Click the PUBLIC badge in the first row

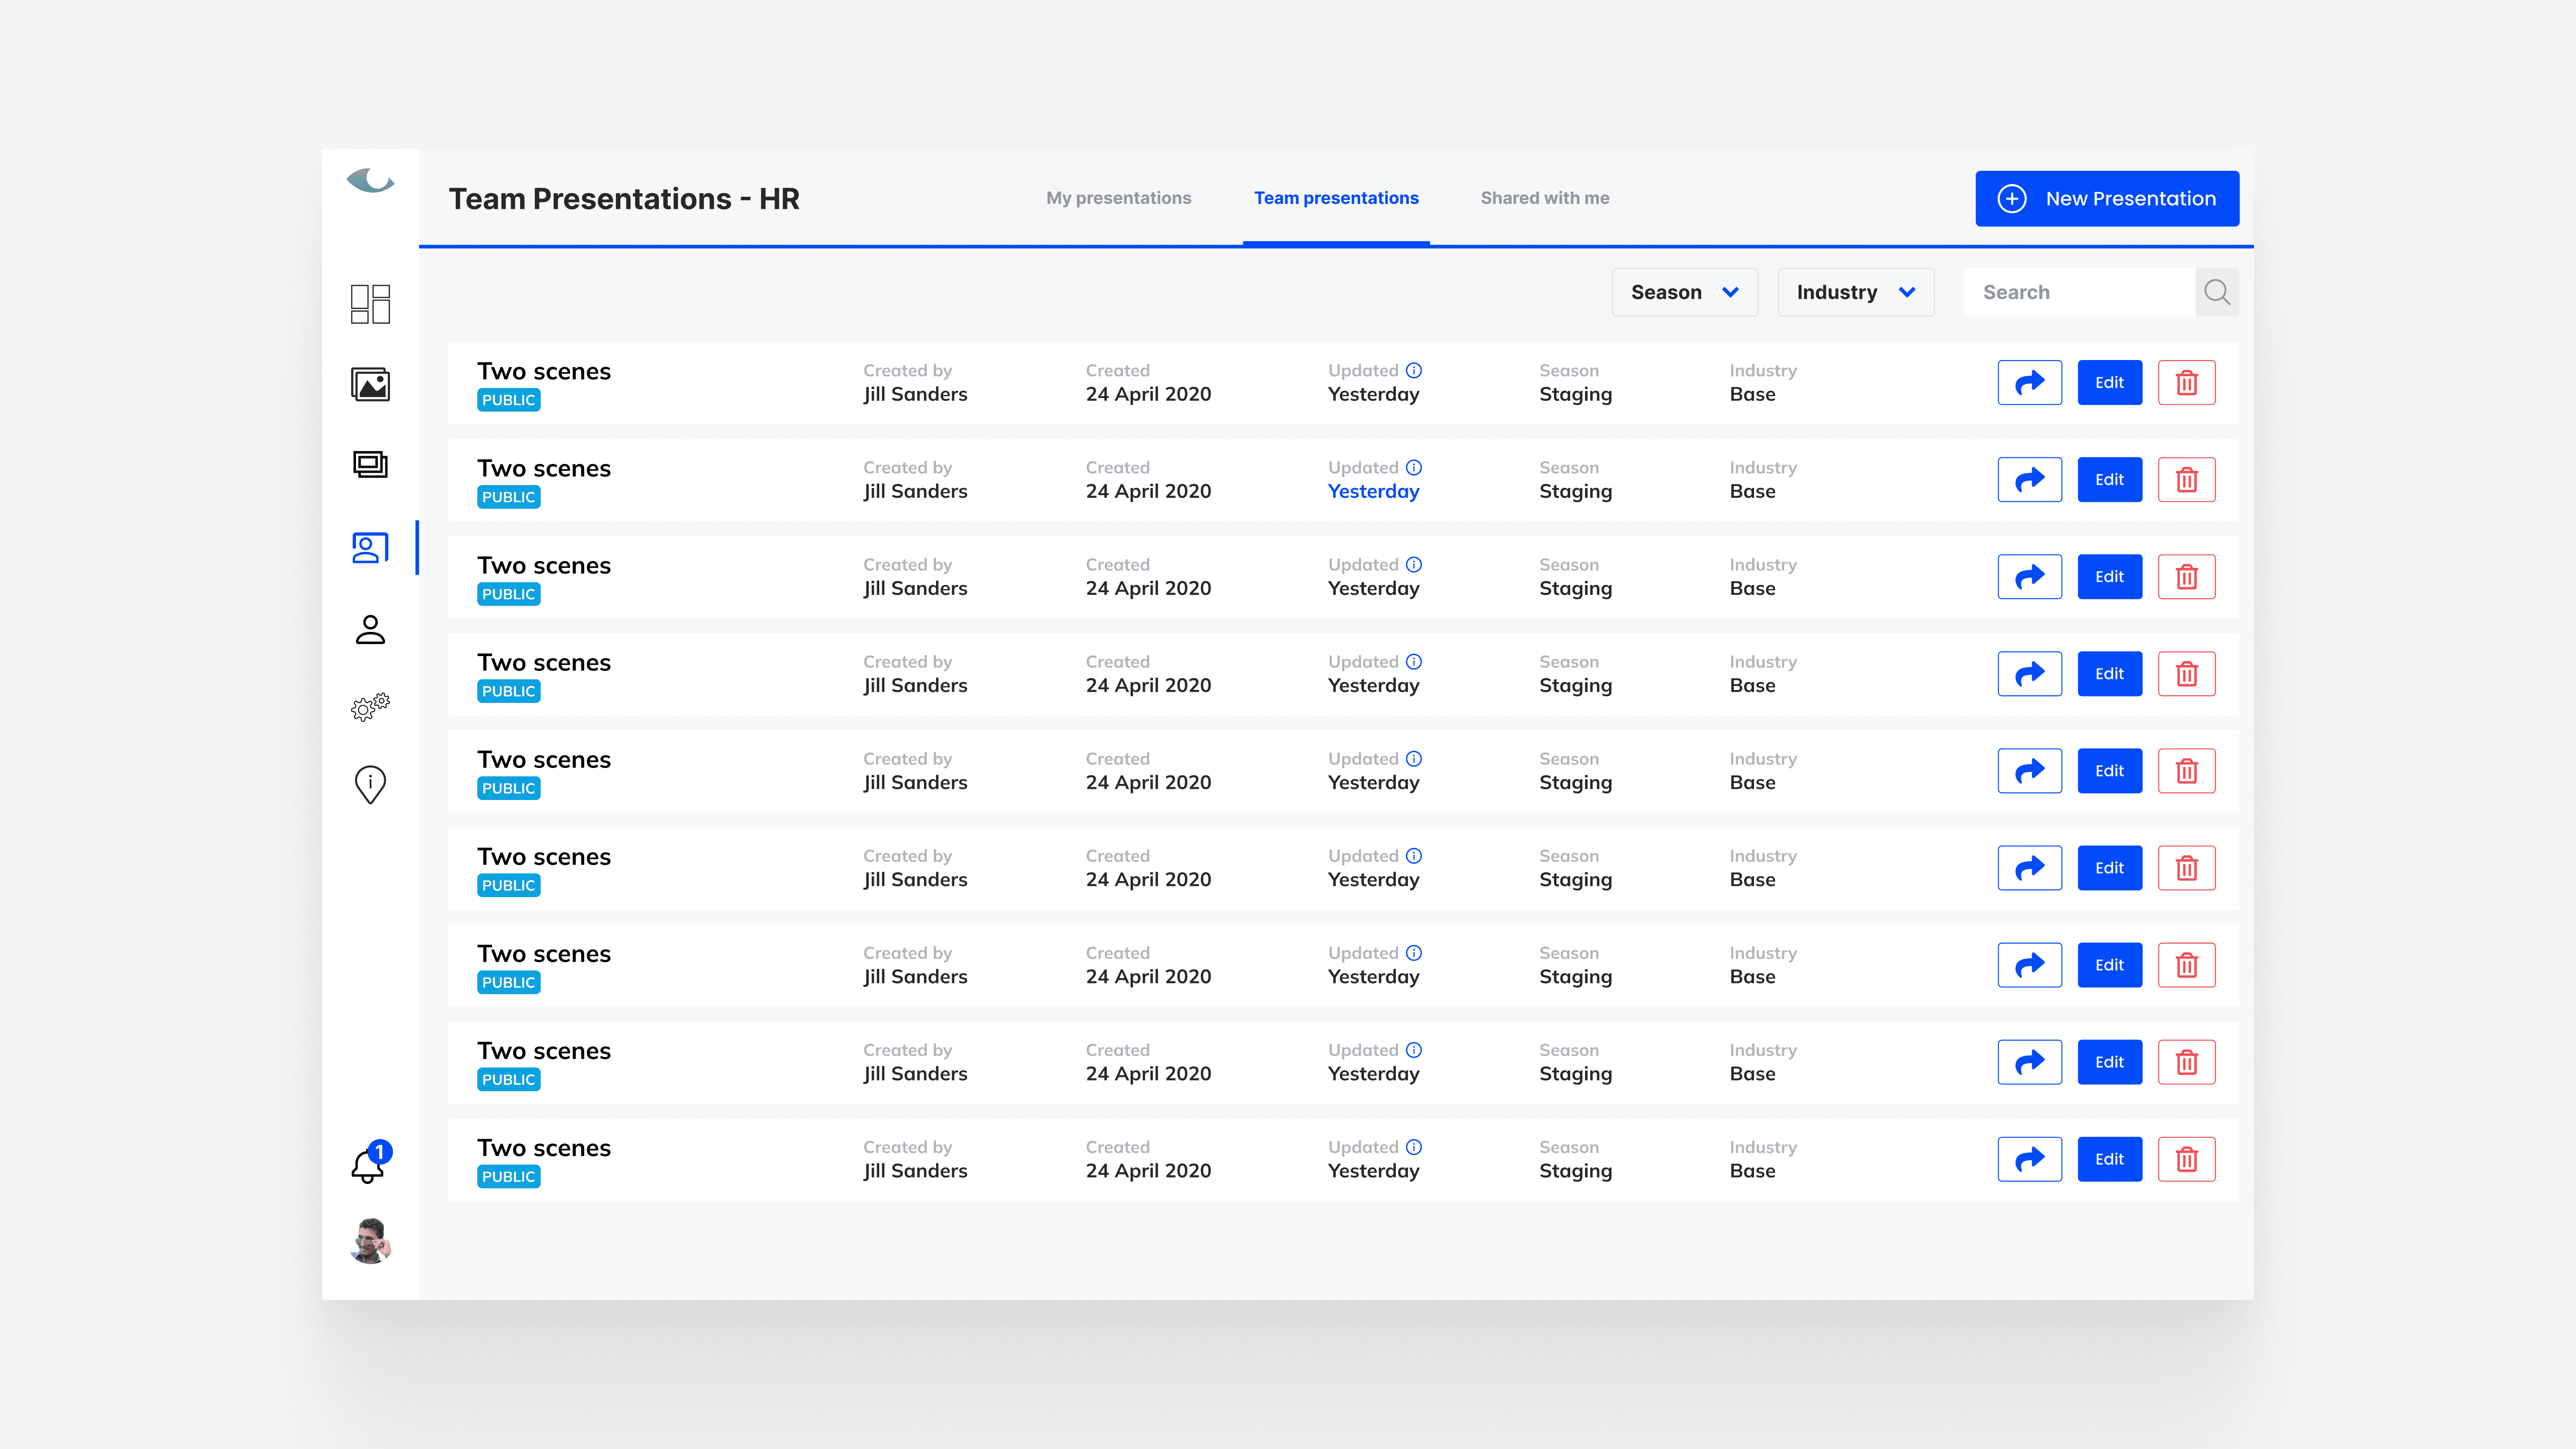coord(509,400)
